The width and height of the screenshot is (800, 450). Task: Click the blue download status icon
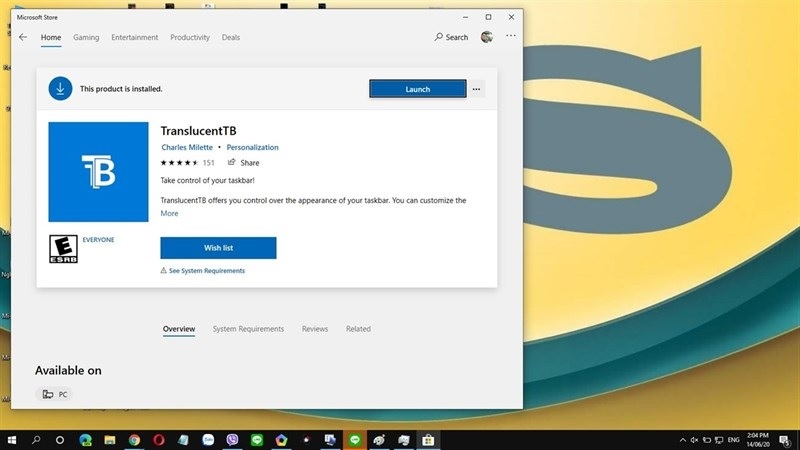[60, 89]
